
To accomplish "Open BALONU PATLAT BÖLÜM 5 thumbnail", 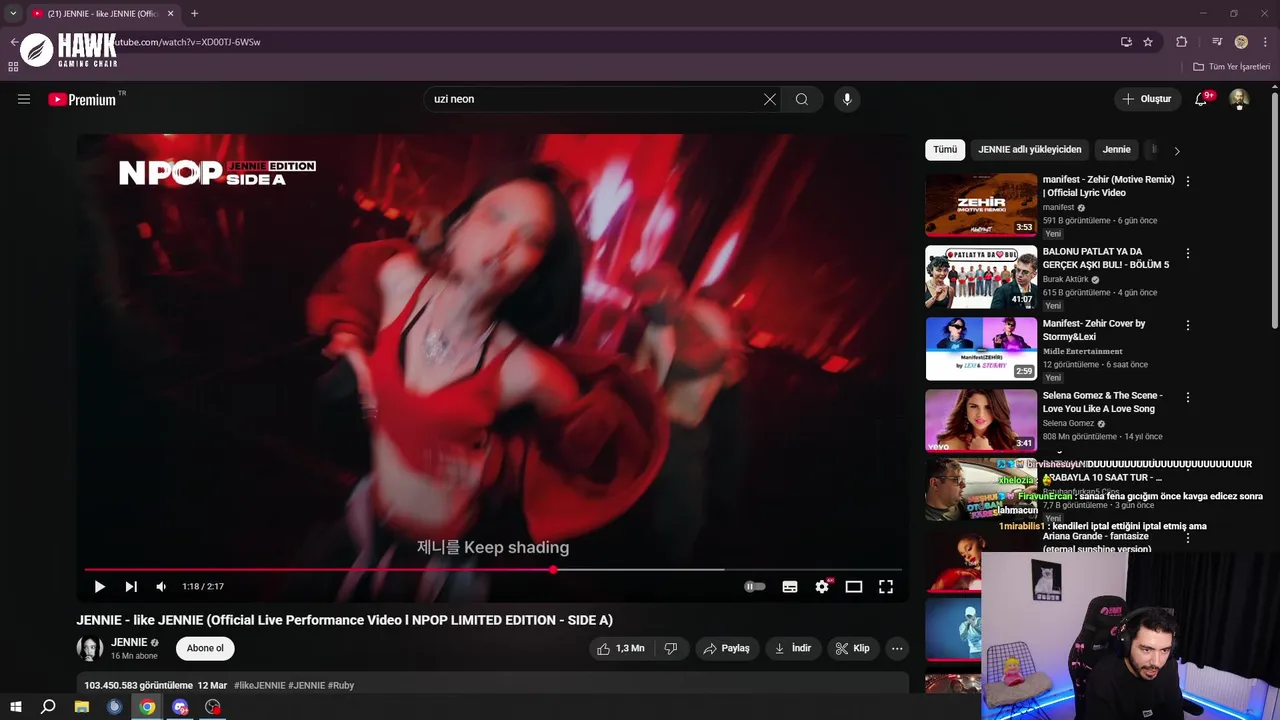I will click(981, 277).
